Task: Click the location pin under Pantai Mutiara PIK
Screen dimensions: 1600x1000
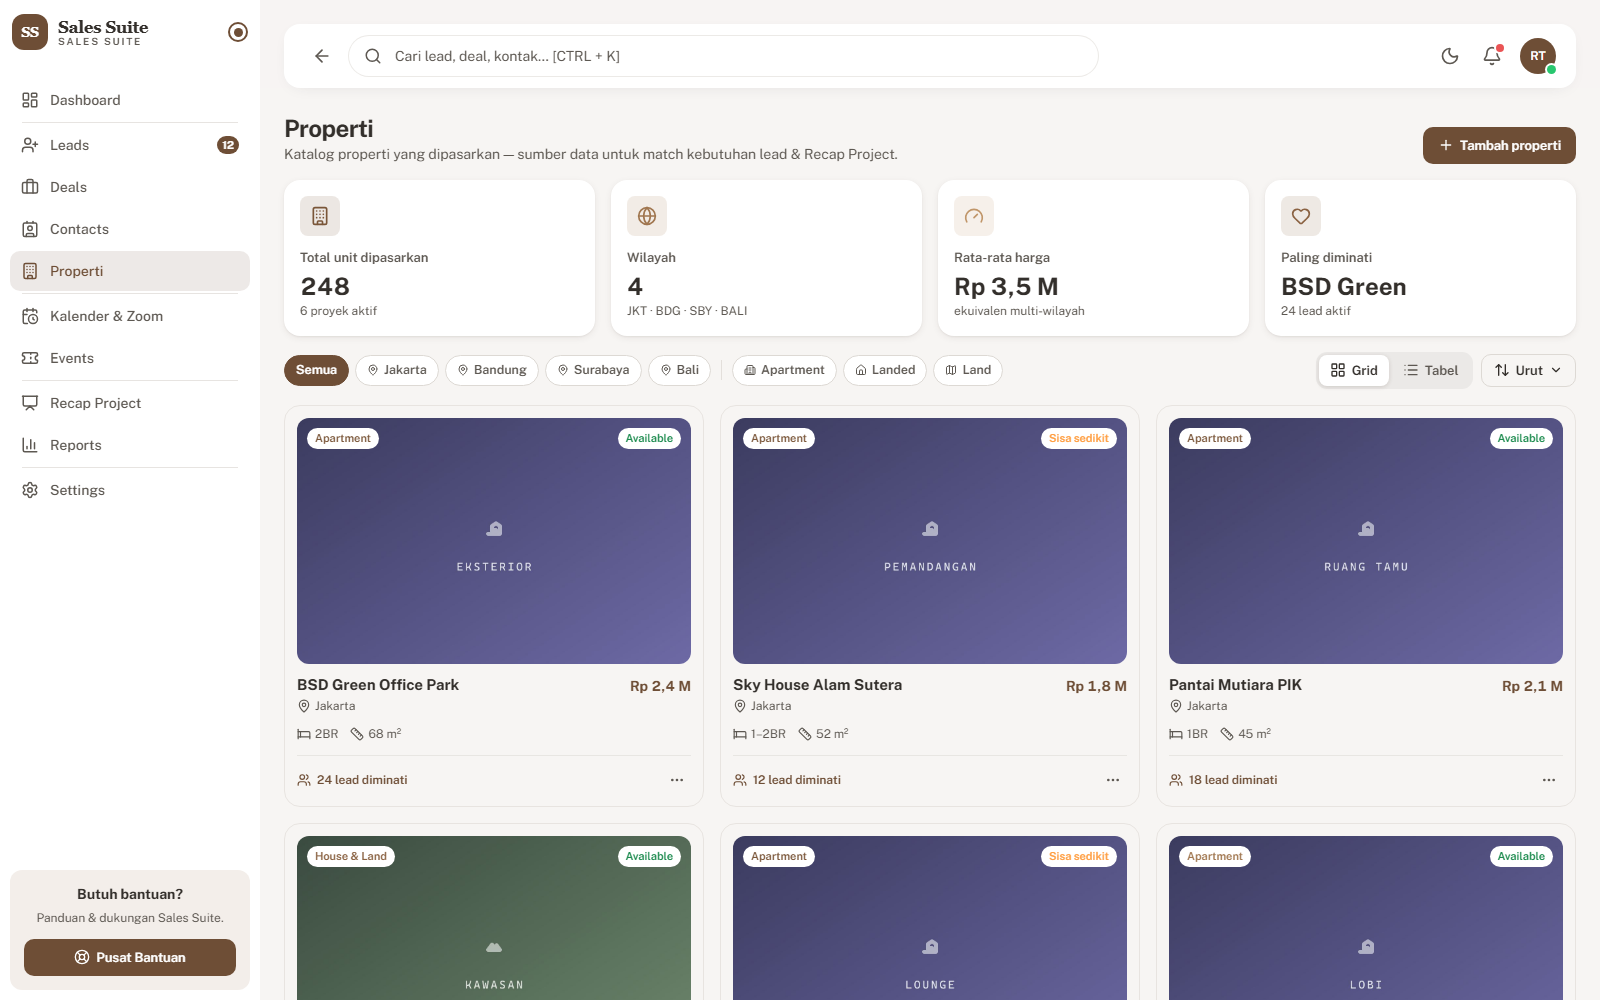Action: pos(1176,706)
